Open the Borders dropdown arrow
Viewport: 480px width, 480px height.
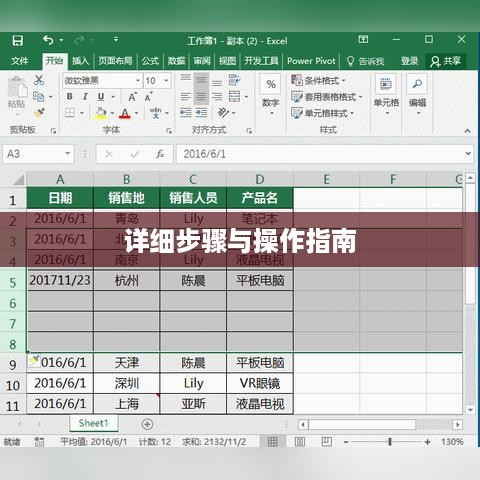pos(82,113)
